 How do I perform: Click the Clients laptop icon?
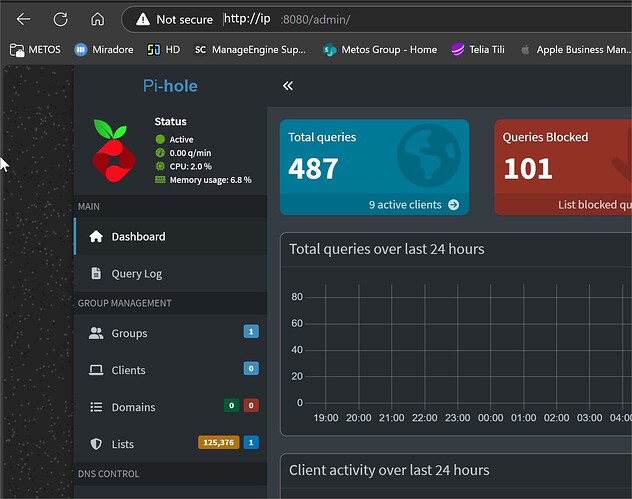[x=96, y=370]
